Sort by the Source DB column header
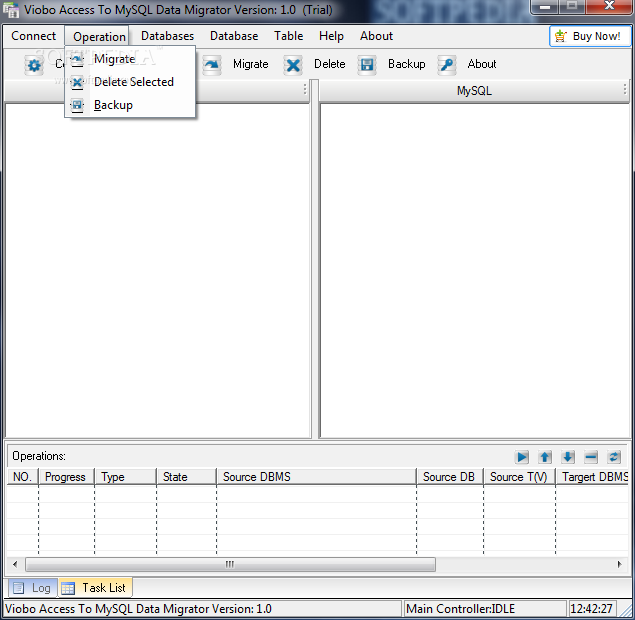This screenshot has height=620, width=635. 450,477
